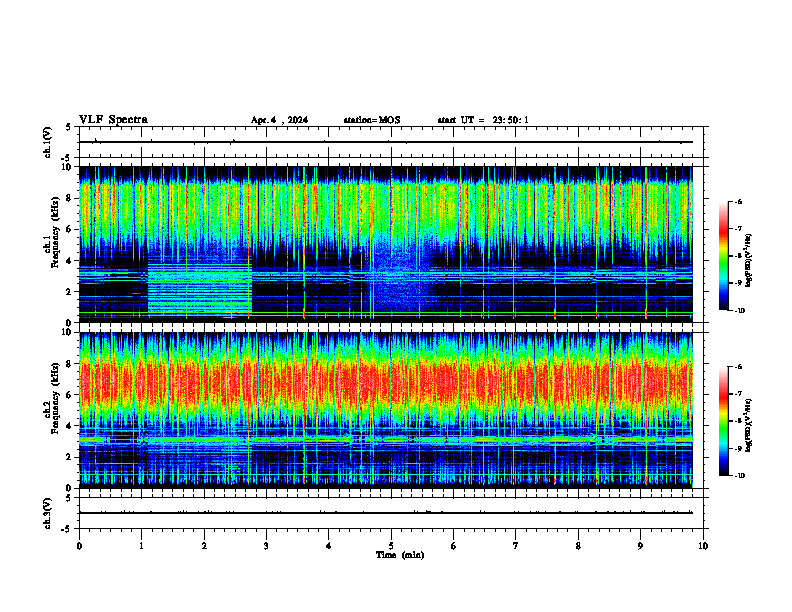Image resolution: width=792 pixels, height=612 pixels.
Task: Click the "-7" tick on ch.1 colorbar
Action: click(738, 229)
